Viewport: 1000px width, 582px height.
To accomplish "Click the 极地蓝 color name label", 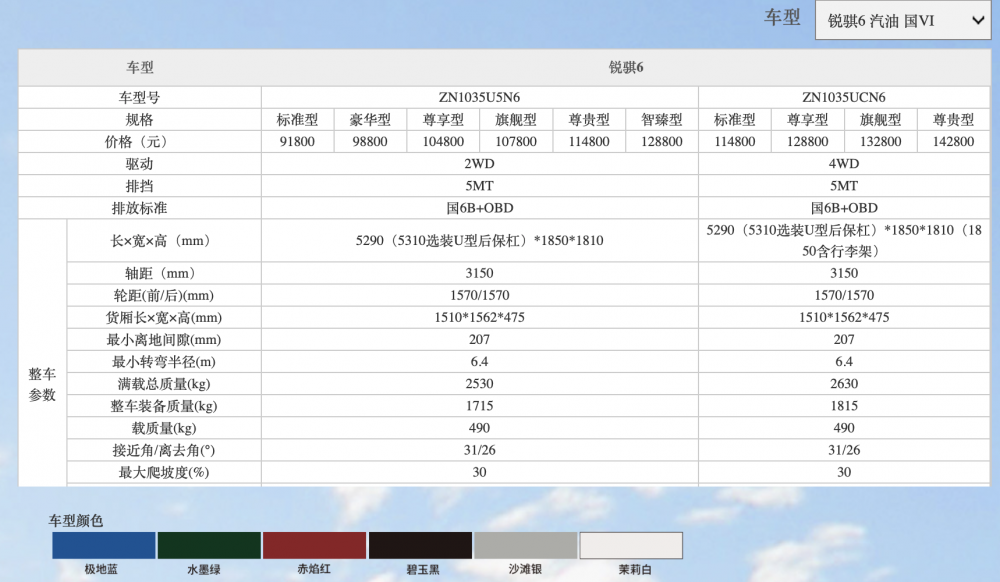I will pos(101,569).
